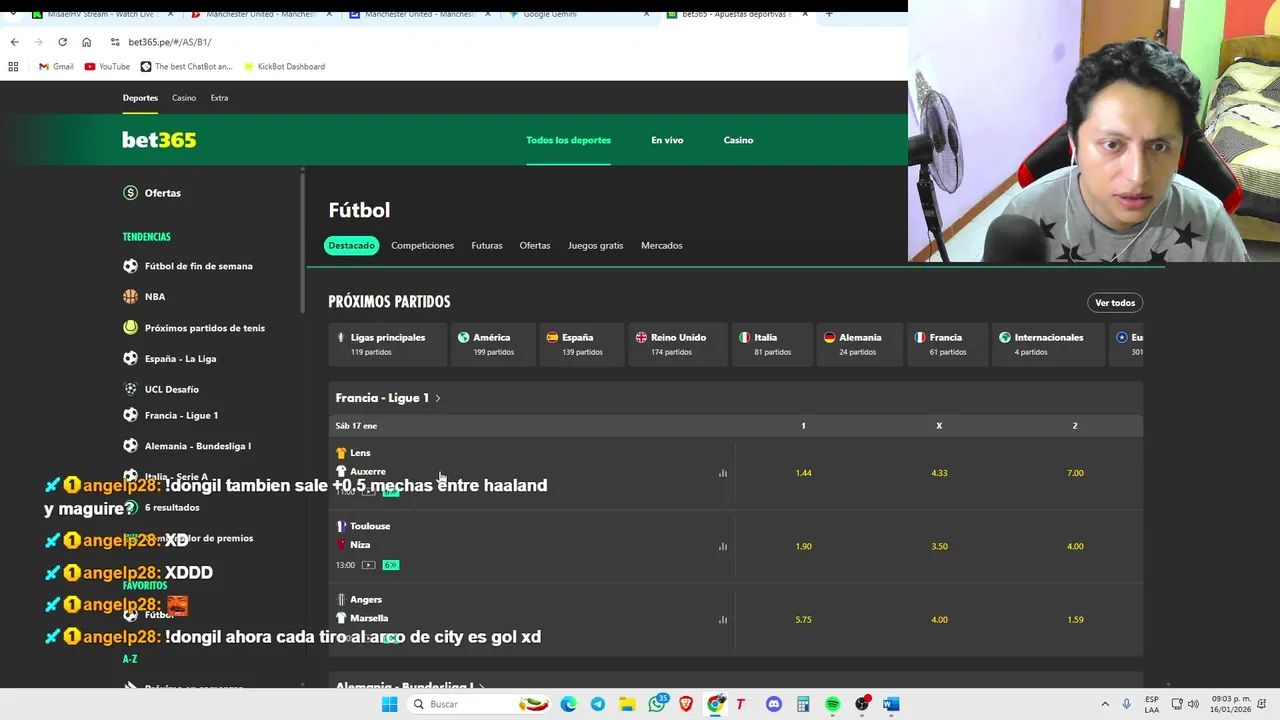Filter matches by América
The height and width of the screenshot is (720, 1280).
[x=492, y=344]
